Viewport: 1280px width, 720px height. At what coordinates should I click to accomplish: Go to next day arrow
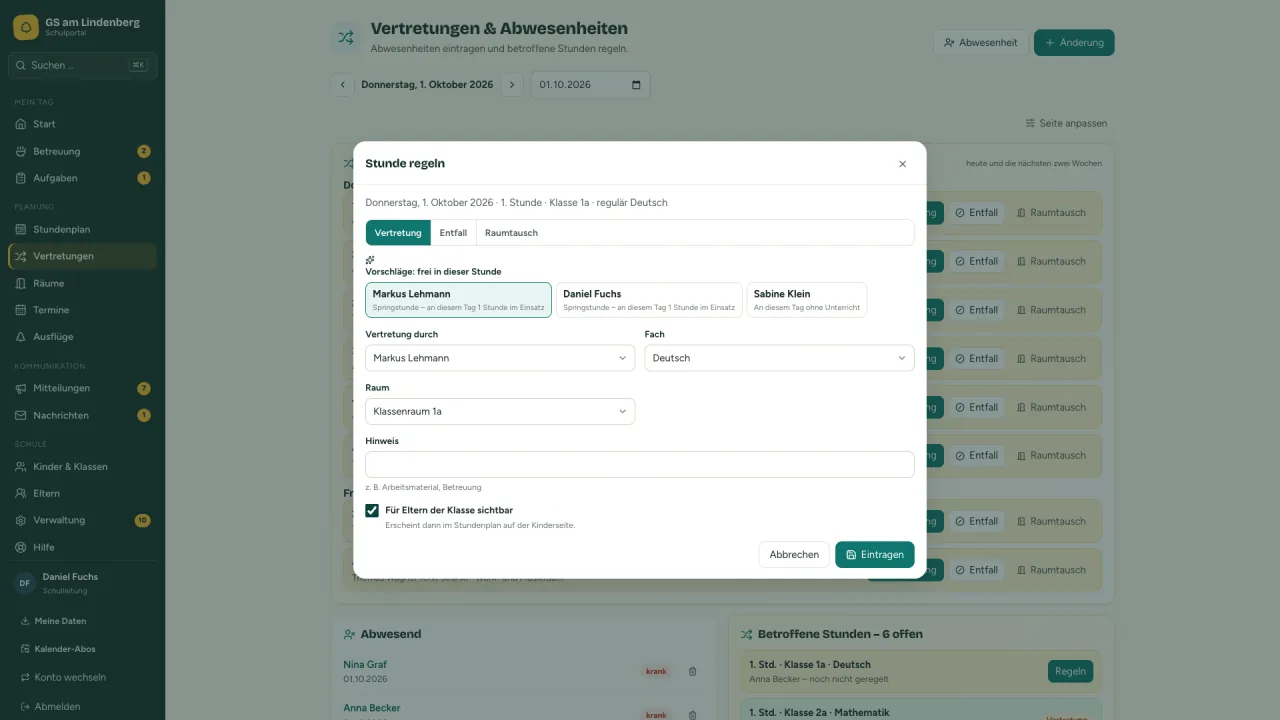click(x=512, y=85)
